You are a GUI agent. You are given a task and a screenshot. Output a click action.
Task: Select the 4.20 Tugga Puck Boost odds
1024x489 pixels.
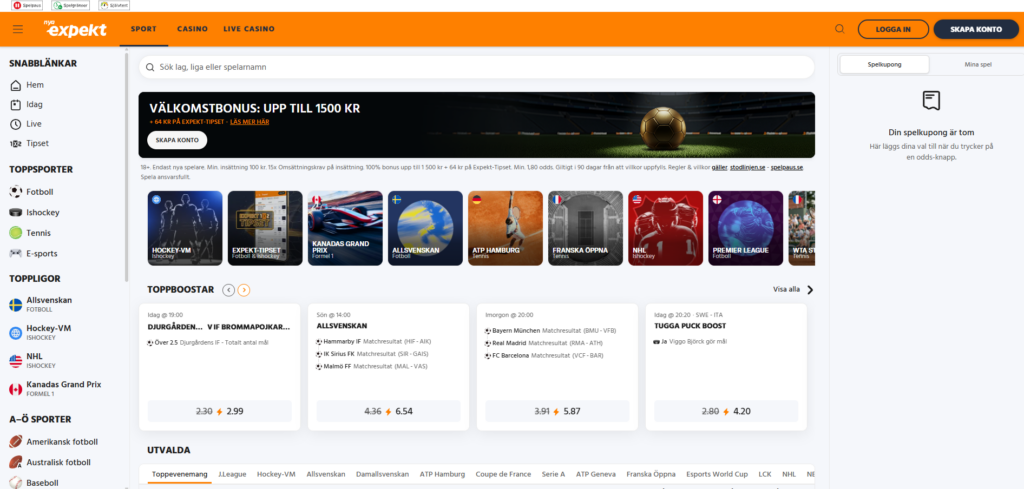[726, 411]
